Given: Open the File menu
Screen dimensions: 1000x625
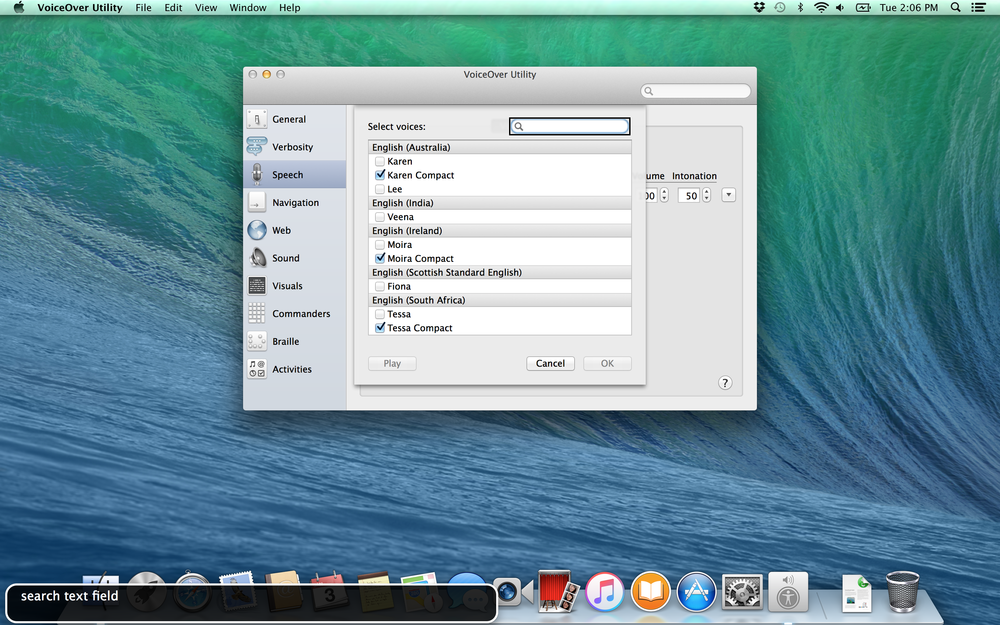Looking at the screenshot, I should coord(143,8).
